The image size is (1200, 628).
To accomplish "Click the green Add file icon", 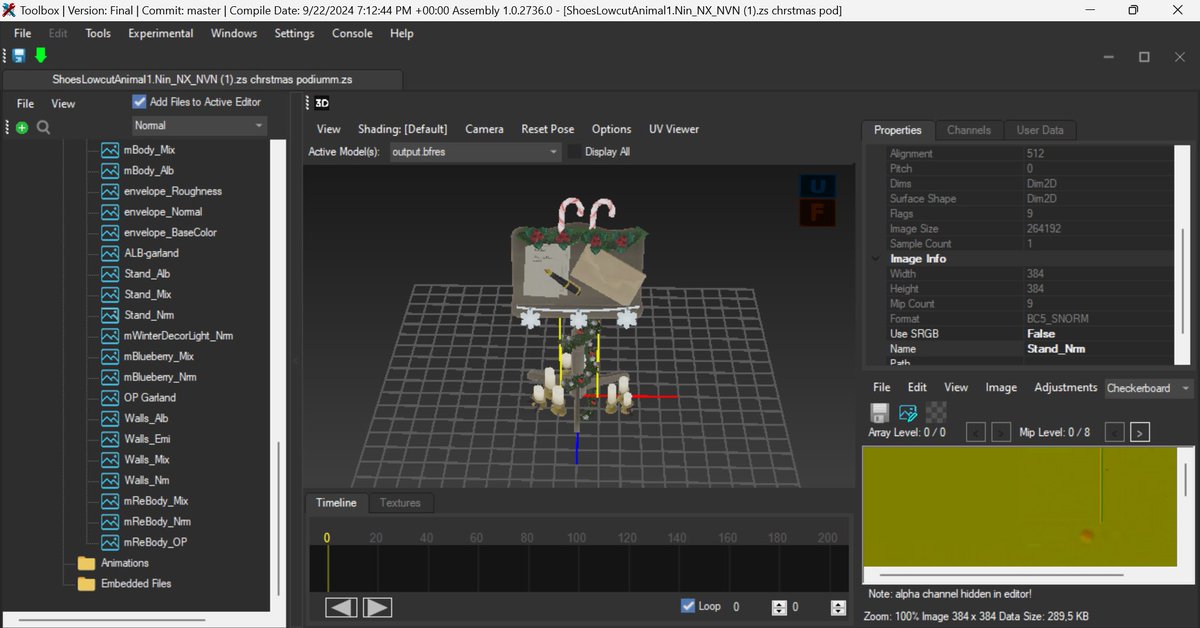I will tap(23, 127).
